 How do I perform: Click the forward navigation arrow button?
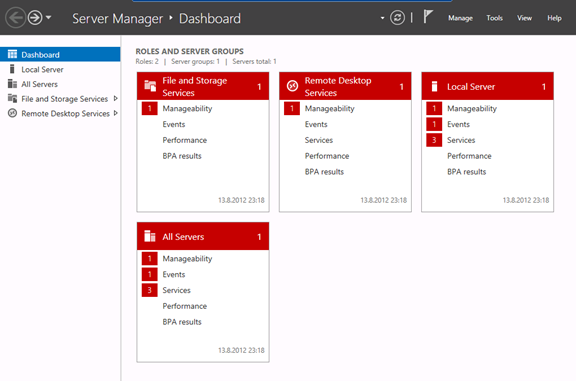tap(35, 18)
